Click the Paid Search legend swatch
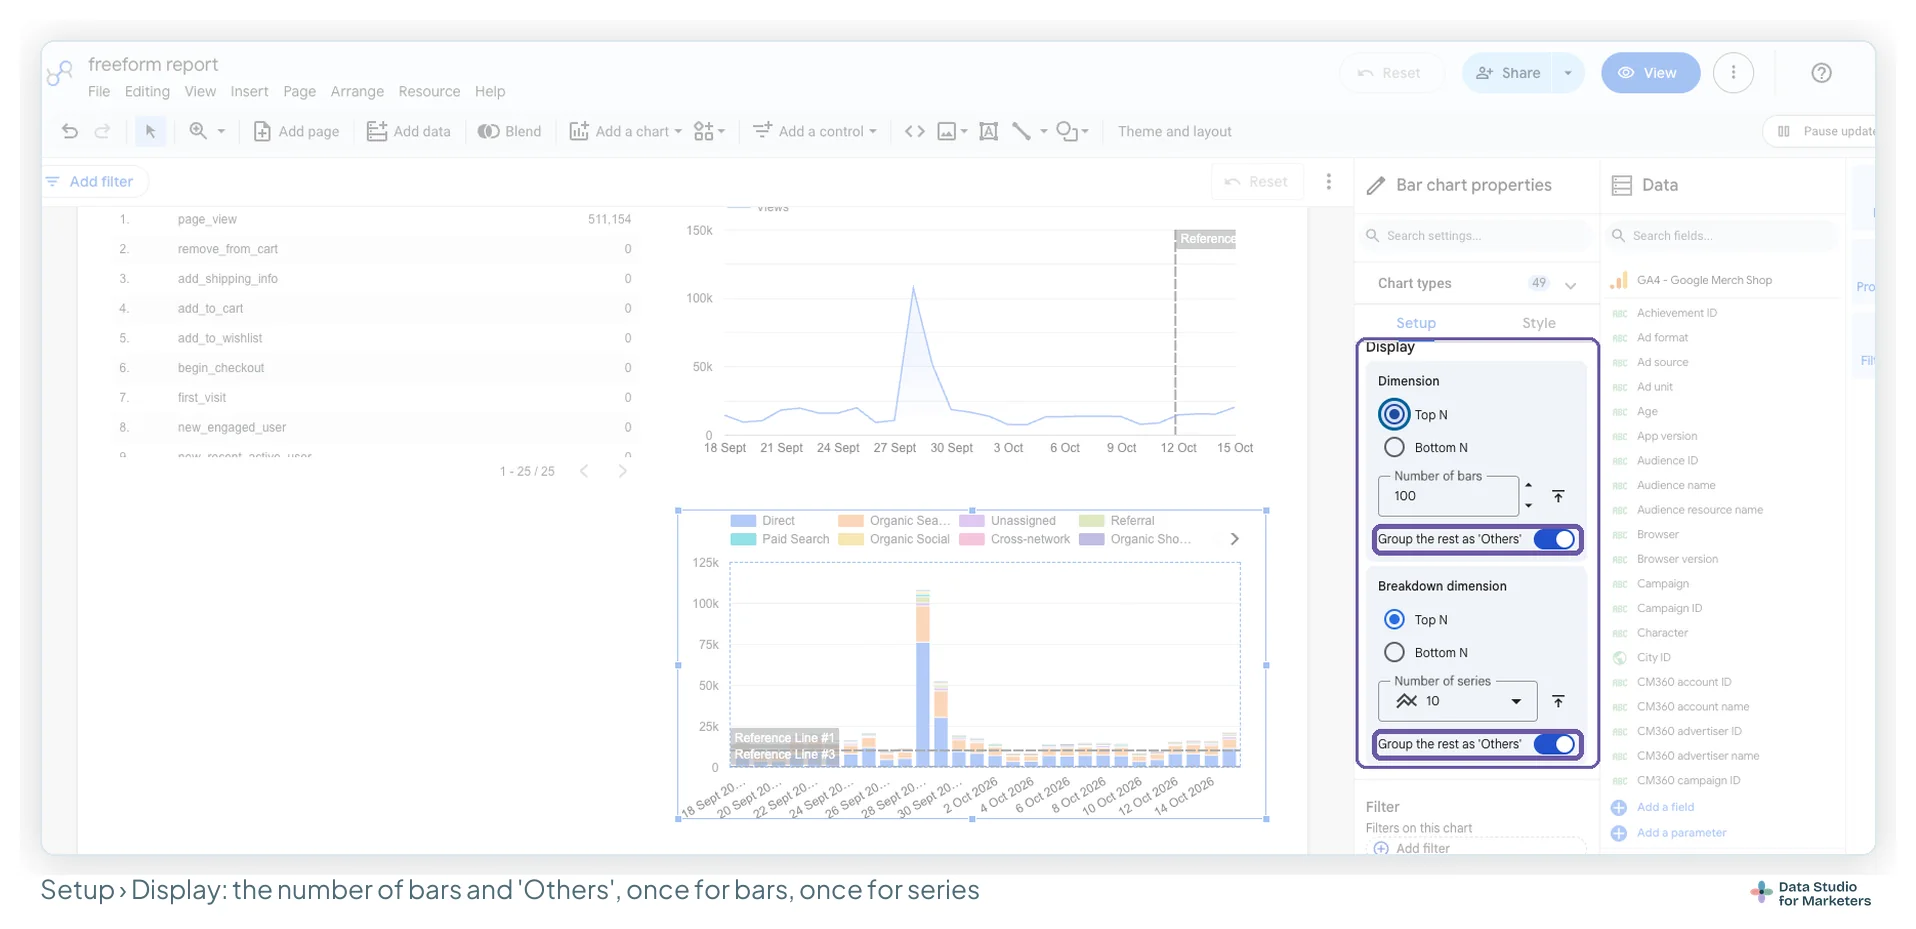The height and width of the screenshot is (929, 1916). [x=742, y=539]
